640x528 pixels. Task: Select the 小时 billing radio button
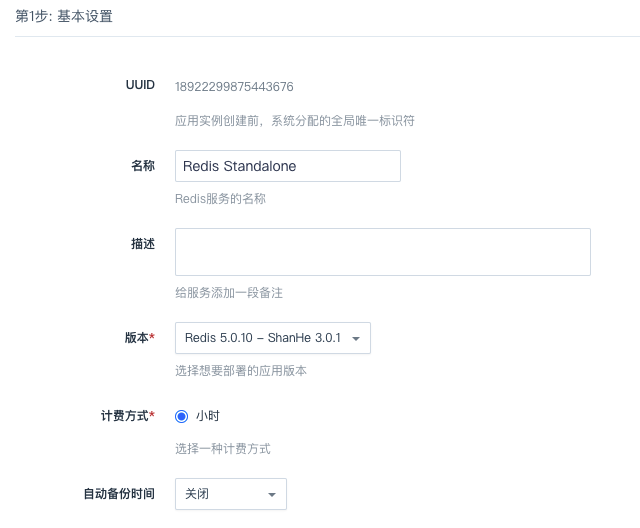[181, 416]
